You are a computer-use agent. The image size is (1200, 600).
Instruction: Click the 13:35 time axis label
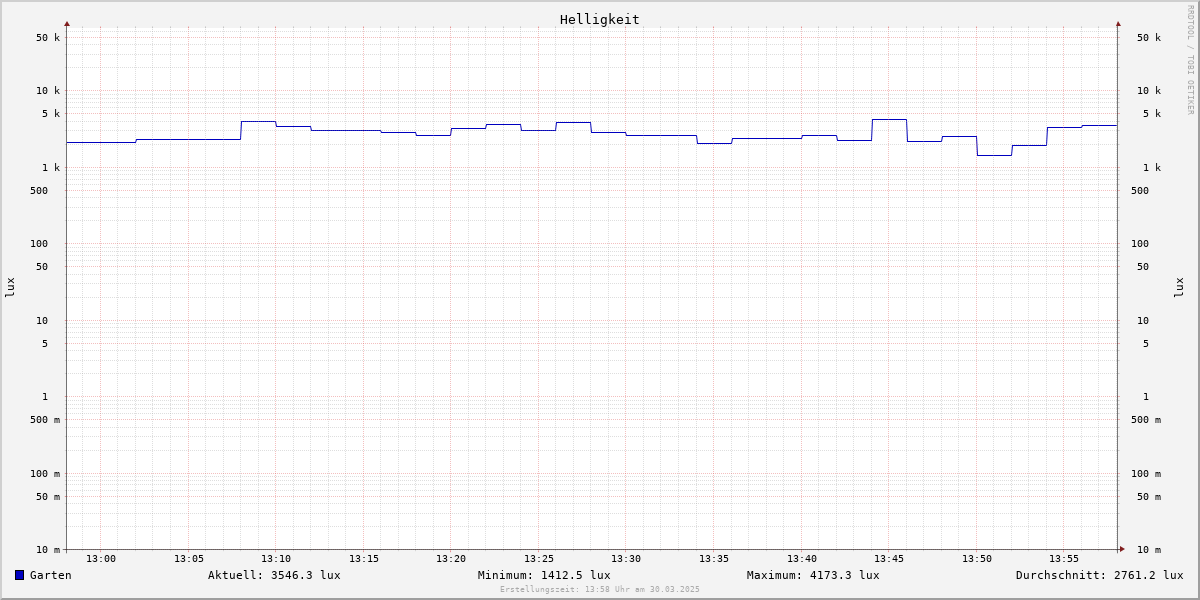(x=714, y=559)
